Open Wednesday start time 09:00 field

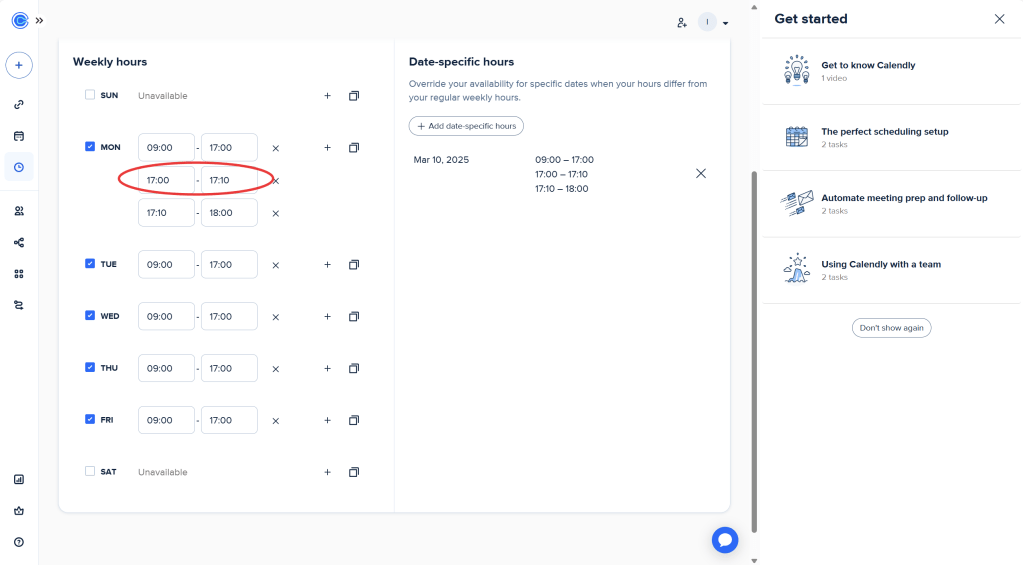point(166,317)
